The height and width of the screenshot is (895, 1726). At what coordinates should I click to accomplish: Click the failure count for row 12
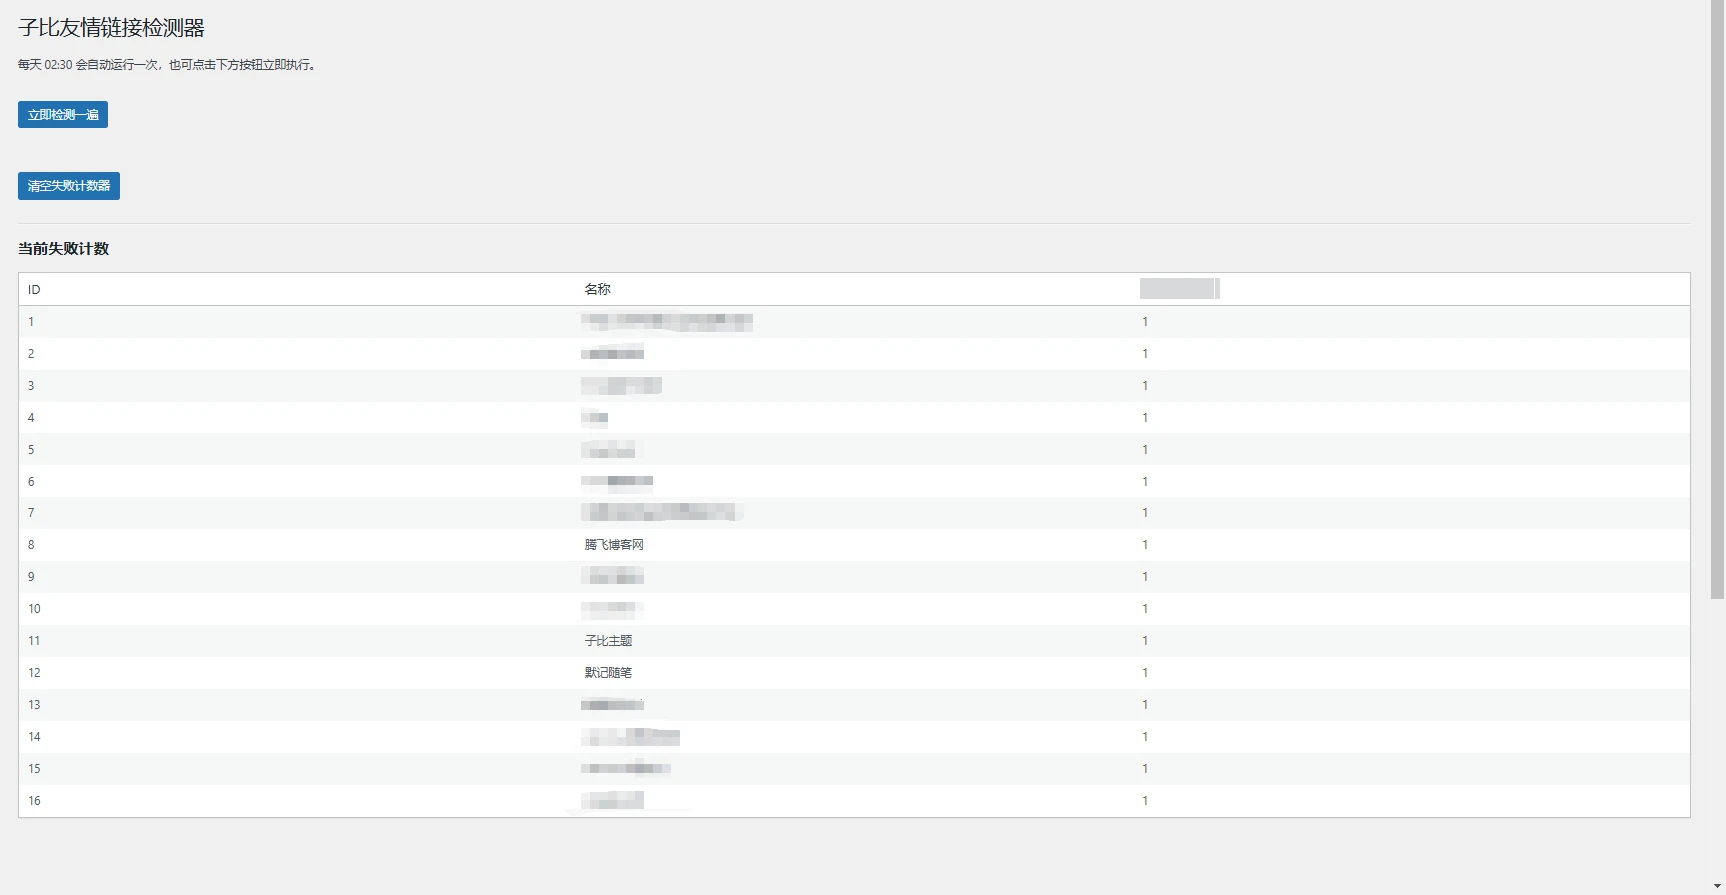tap(1145, 673)
